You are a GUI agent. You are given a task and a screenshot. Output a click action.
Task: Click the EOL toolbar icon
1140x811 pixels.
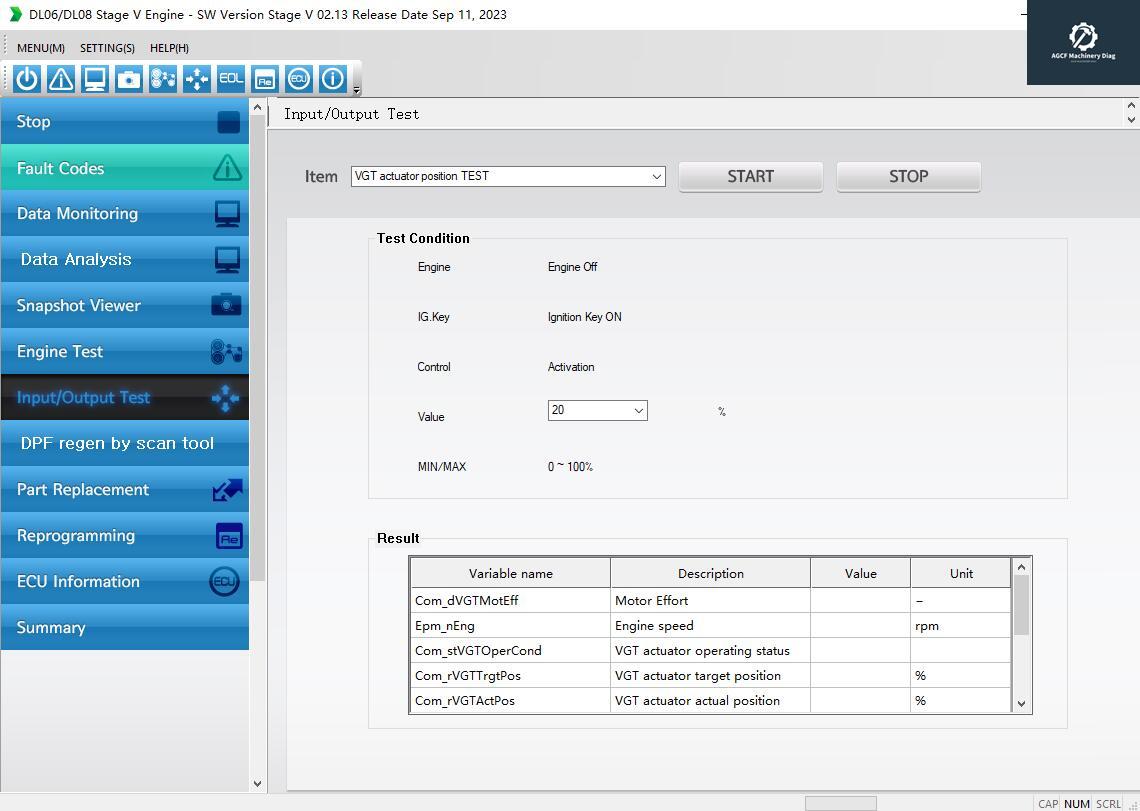231,79
